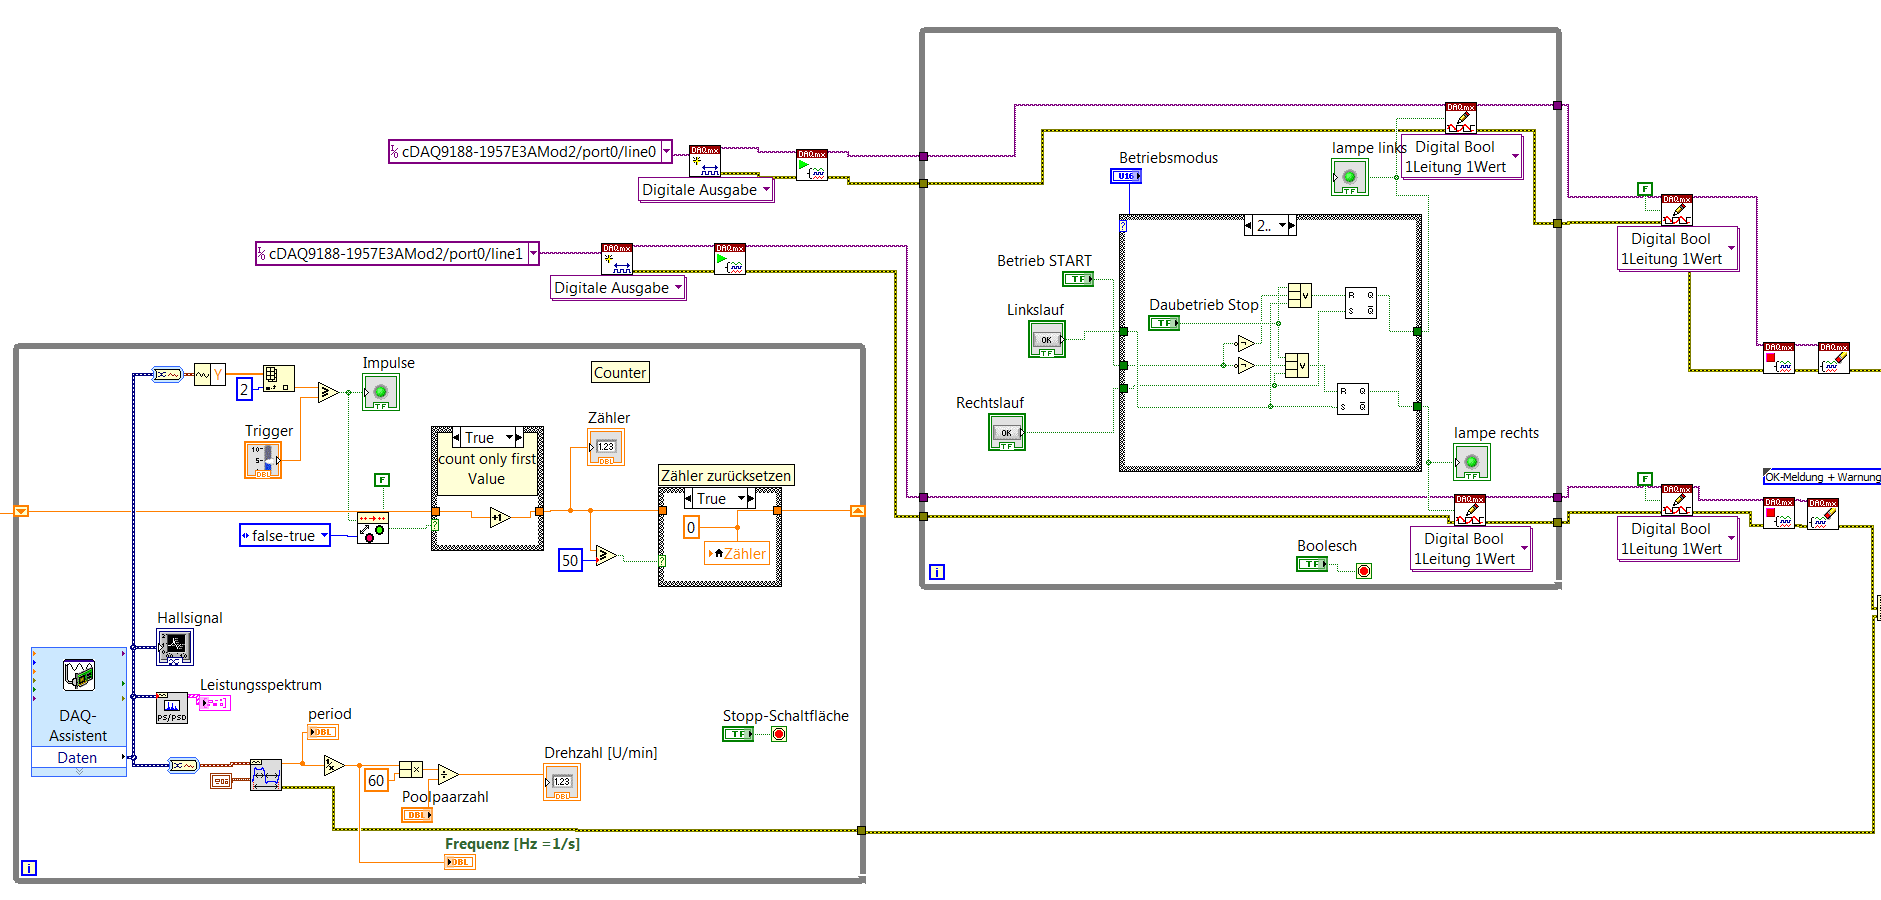
Task: Click the numeric constant 0 in Zähler zurücksetzen
Action: pyautogui.click(x=691, y=528)
